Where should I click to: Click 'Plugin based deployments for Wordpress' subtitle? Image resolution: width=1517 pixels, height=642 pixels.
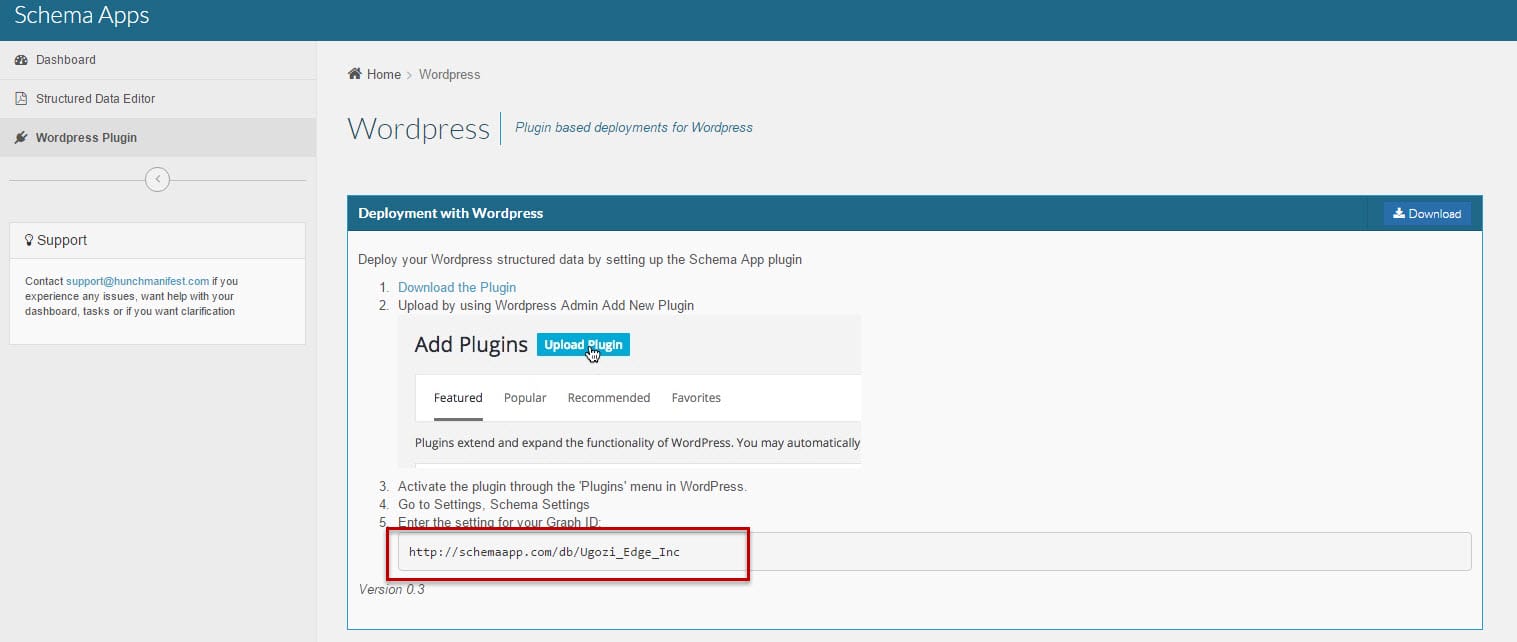[x=634, y=128]
